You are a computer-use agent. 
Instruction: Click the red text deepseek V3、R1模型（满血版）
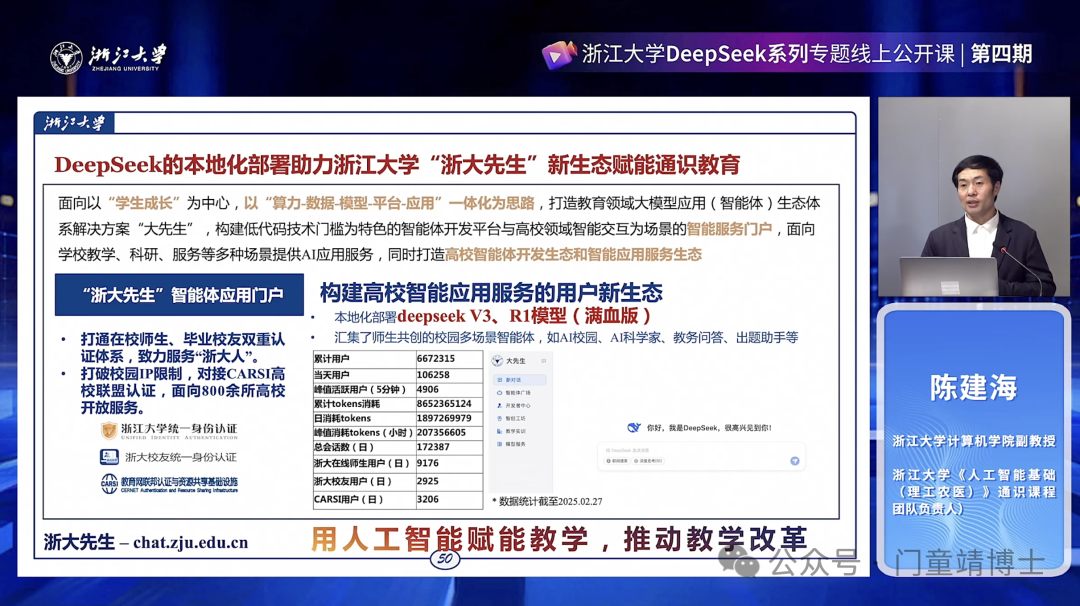click(524, 316)
